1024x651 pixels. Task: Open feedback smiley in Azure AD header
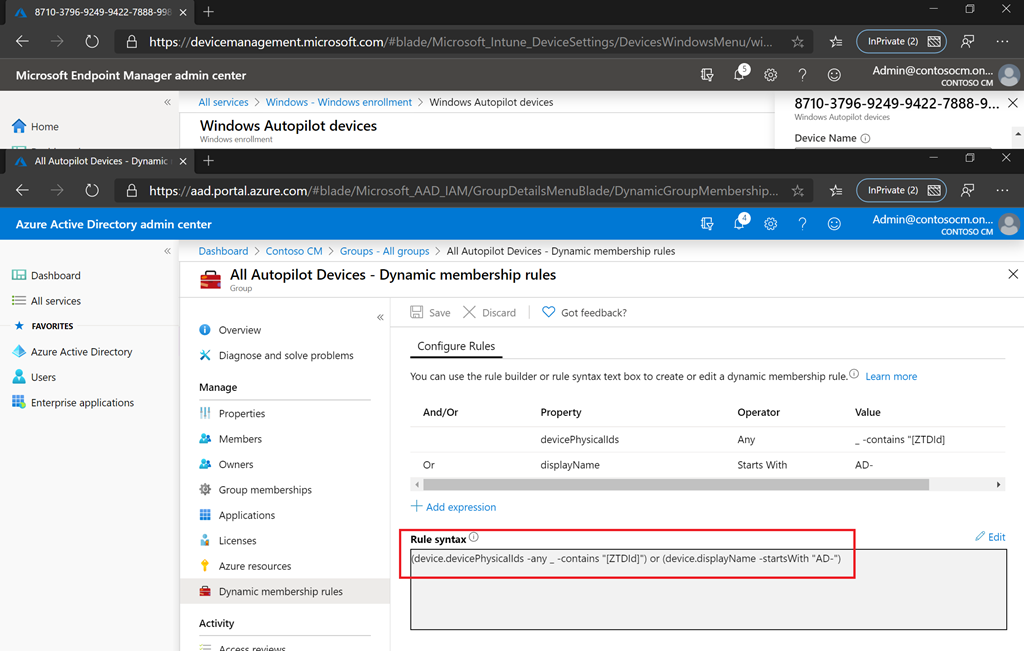(x=834, y=225)
